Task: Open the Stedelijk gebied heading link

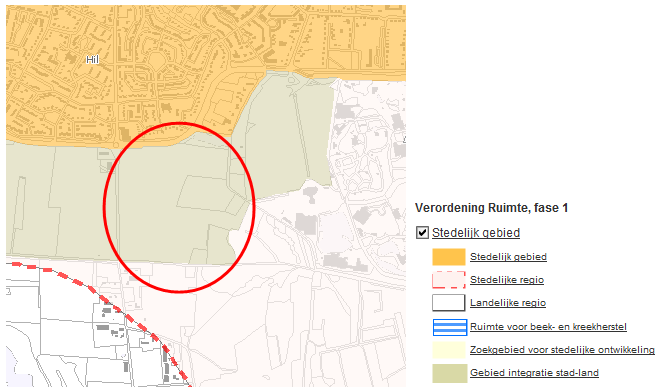Action: [476, 233]
